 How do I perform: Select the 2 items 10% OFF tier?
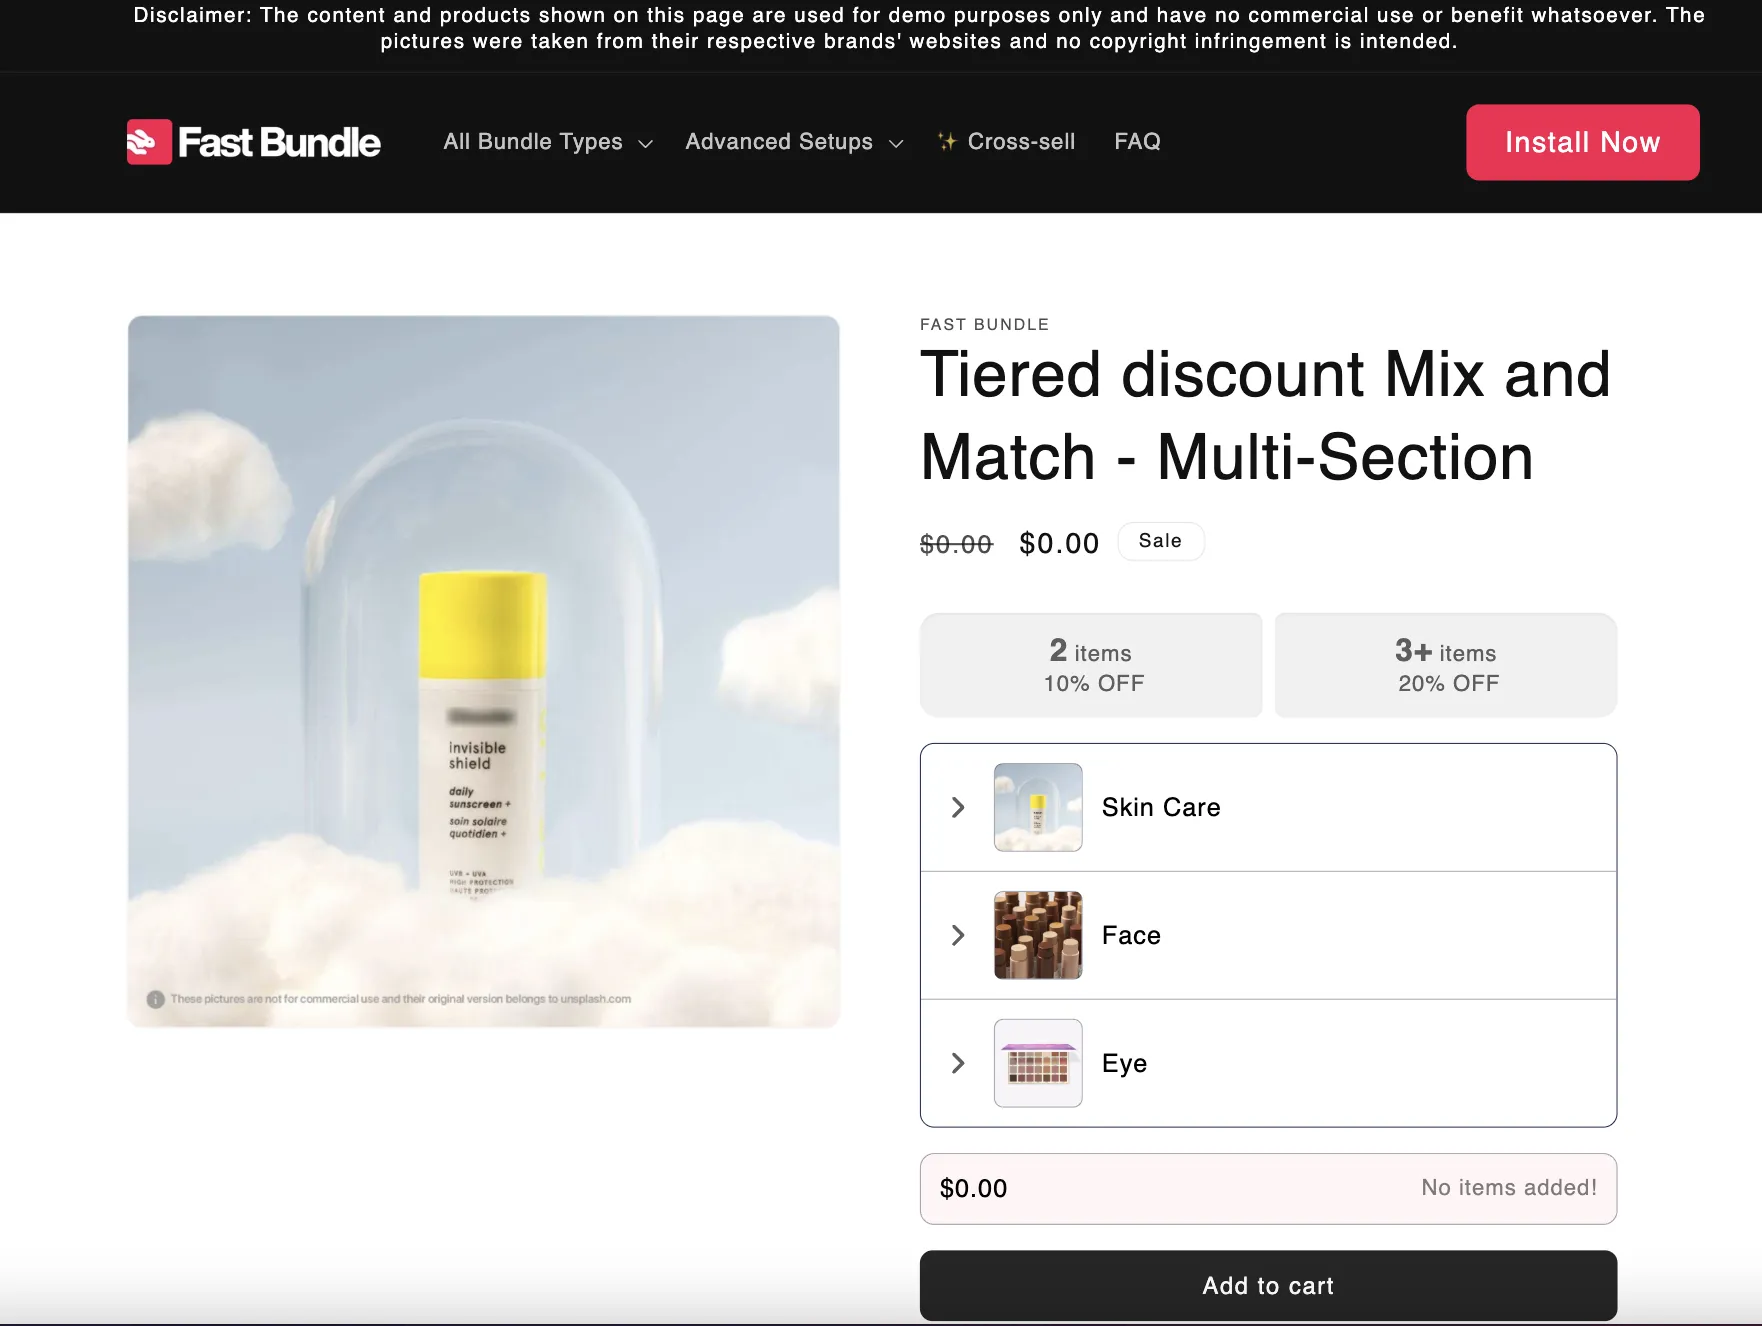(1090, 664)
